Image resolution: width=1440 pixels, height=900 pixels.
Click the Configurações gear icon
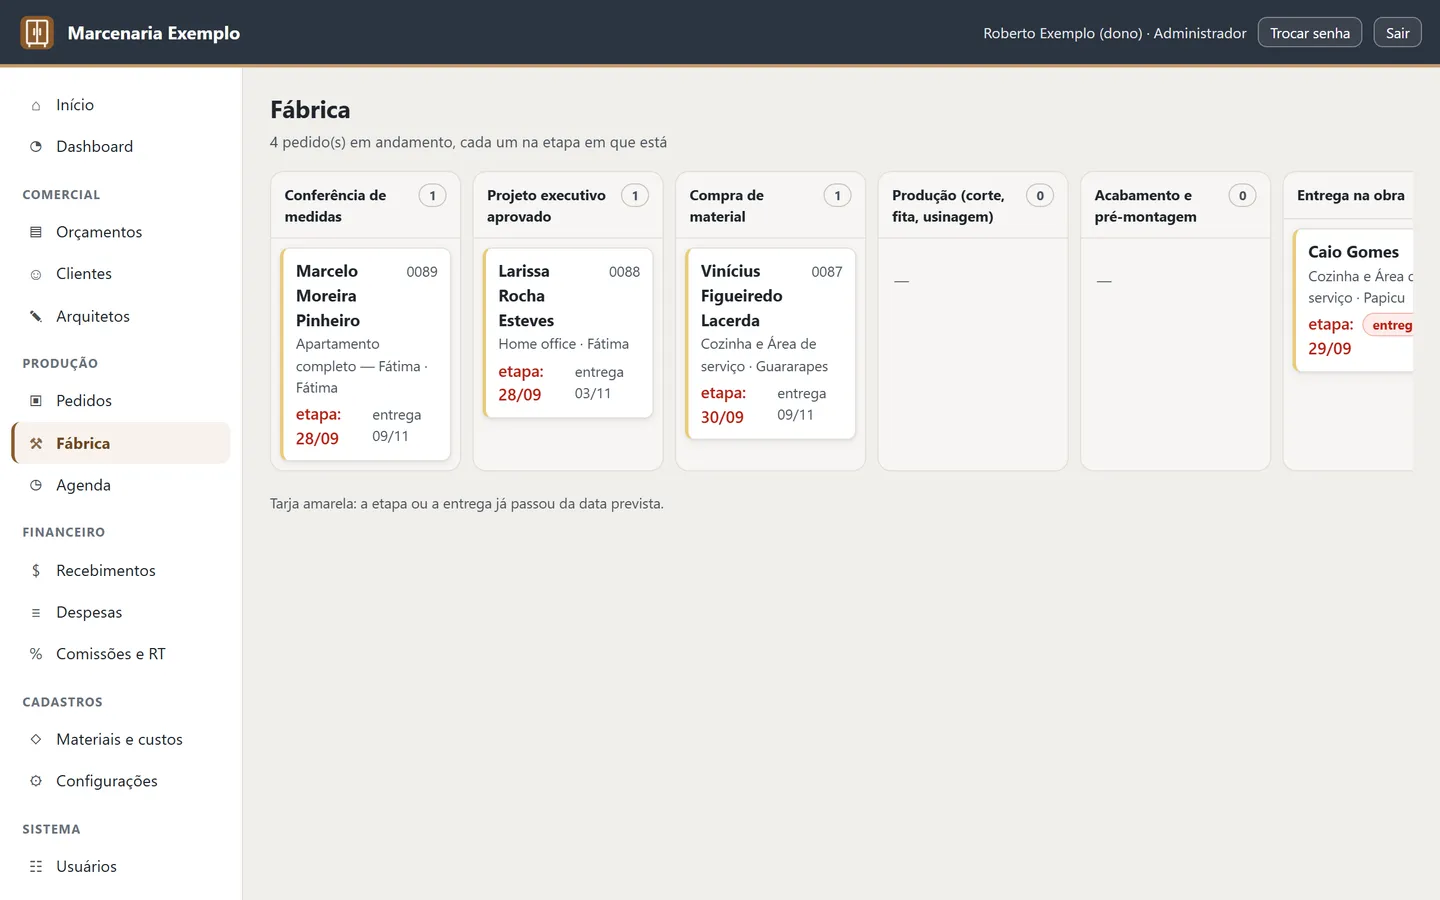tap(36, 781)
